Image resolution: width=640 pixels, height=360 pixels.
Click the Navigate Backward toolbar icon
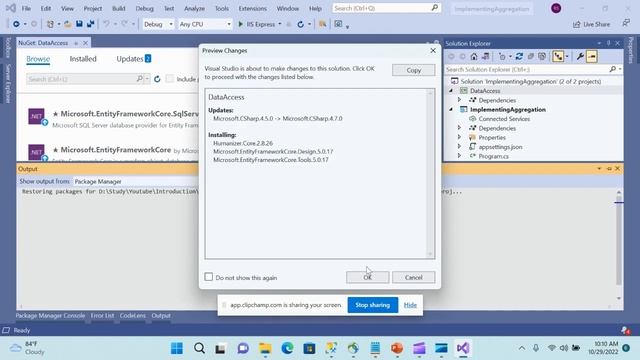tap(16, 24)
